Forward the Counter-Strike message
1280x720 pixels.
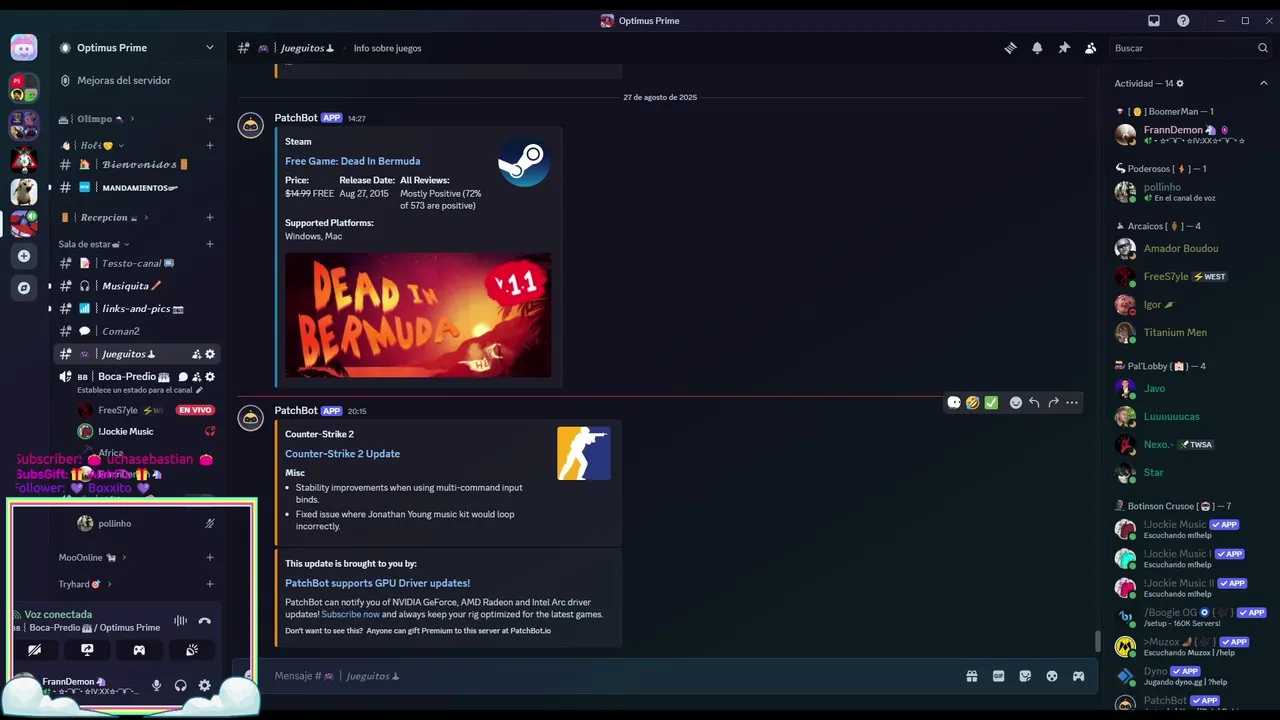[1053, 403]
